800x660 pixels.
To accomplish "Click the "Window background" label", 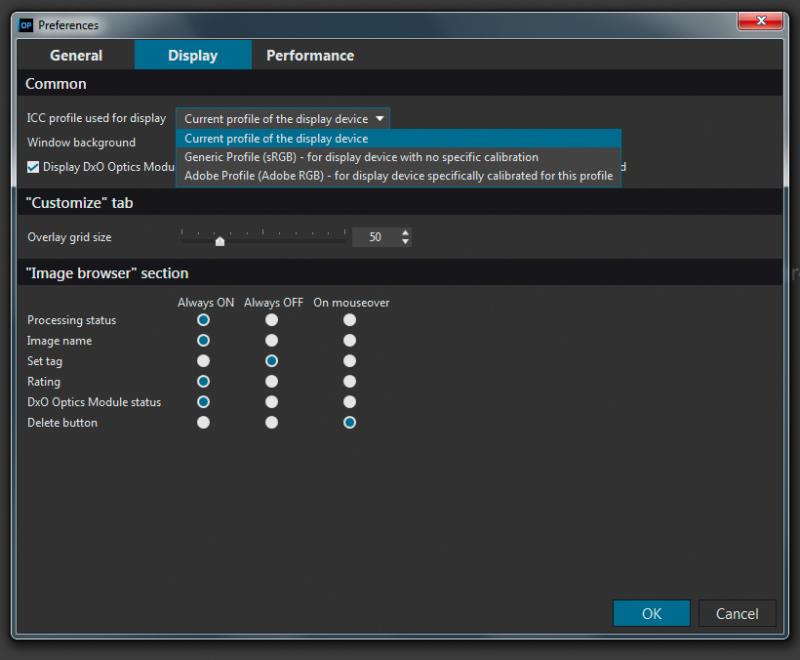I will click(x=82, y=142).
